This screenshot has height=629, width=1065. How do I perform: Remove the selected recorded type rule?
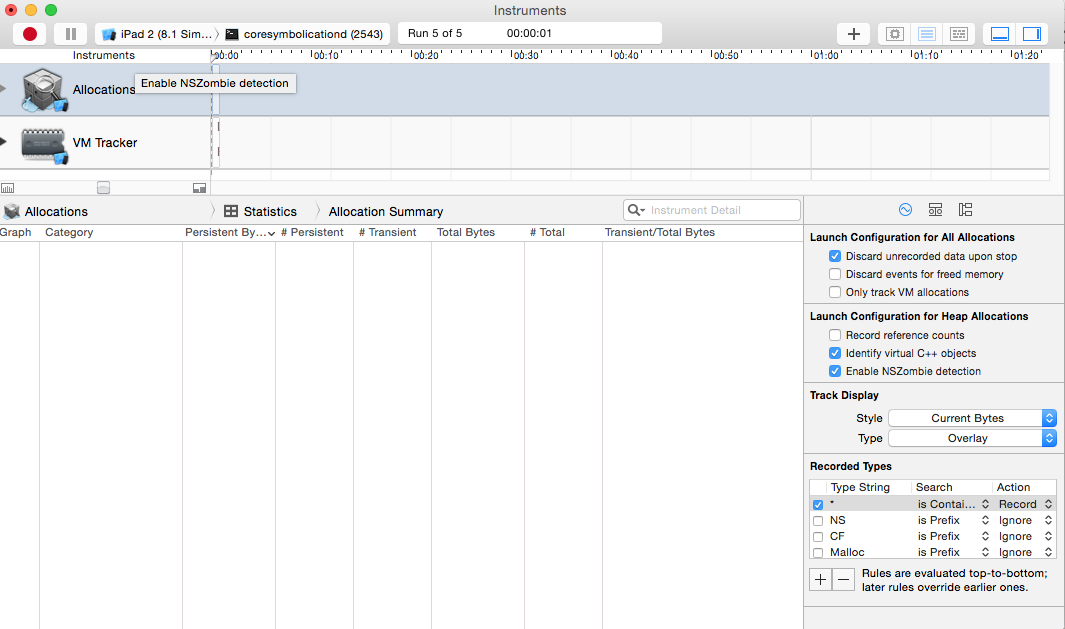pos(844,579)
